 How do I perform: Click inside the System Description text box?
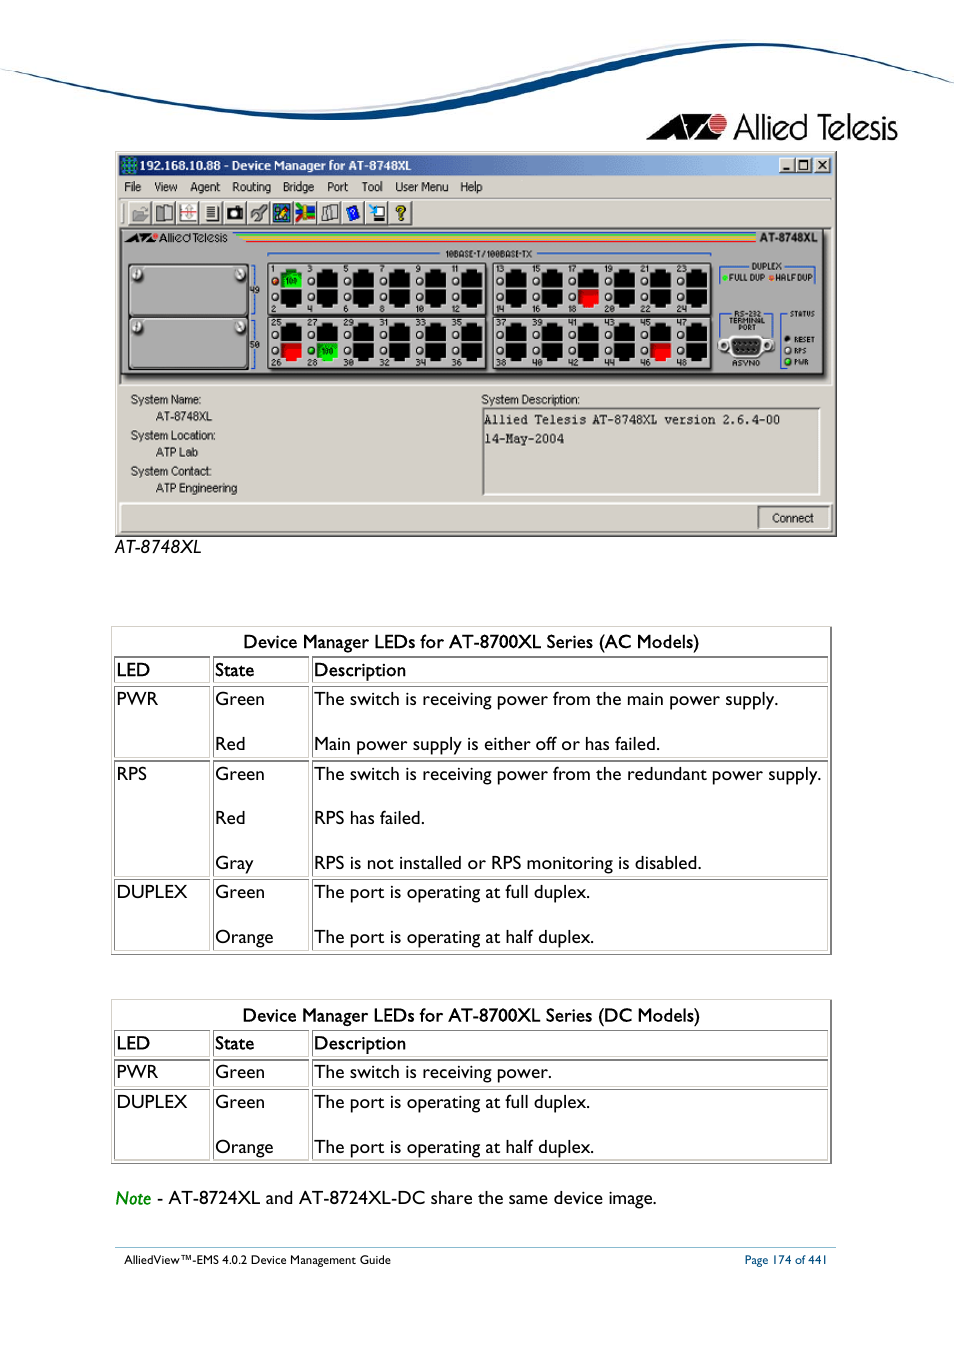(651, 451)
